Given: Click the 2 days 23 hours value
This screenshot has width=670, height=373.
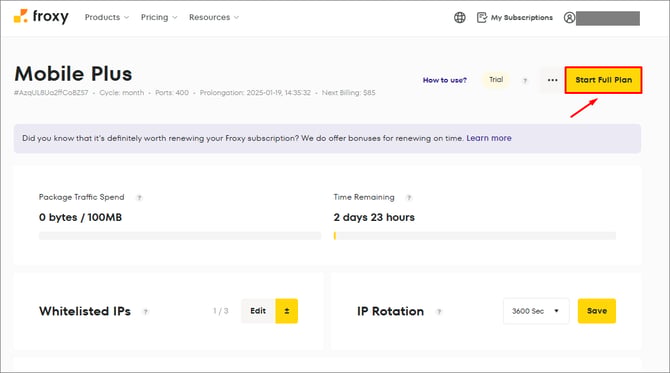Looking at the screenshot, I should point(374,217).
